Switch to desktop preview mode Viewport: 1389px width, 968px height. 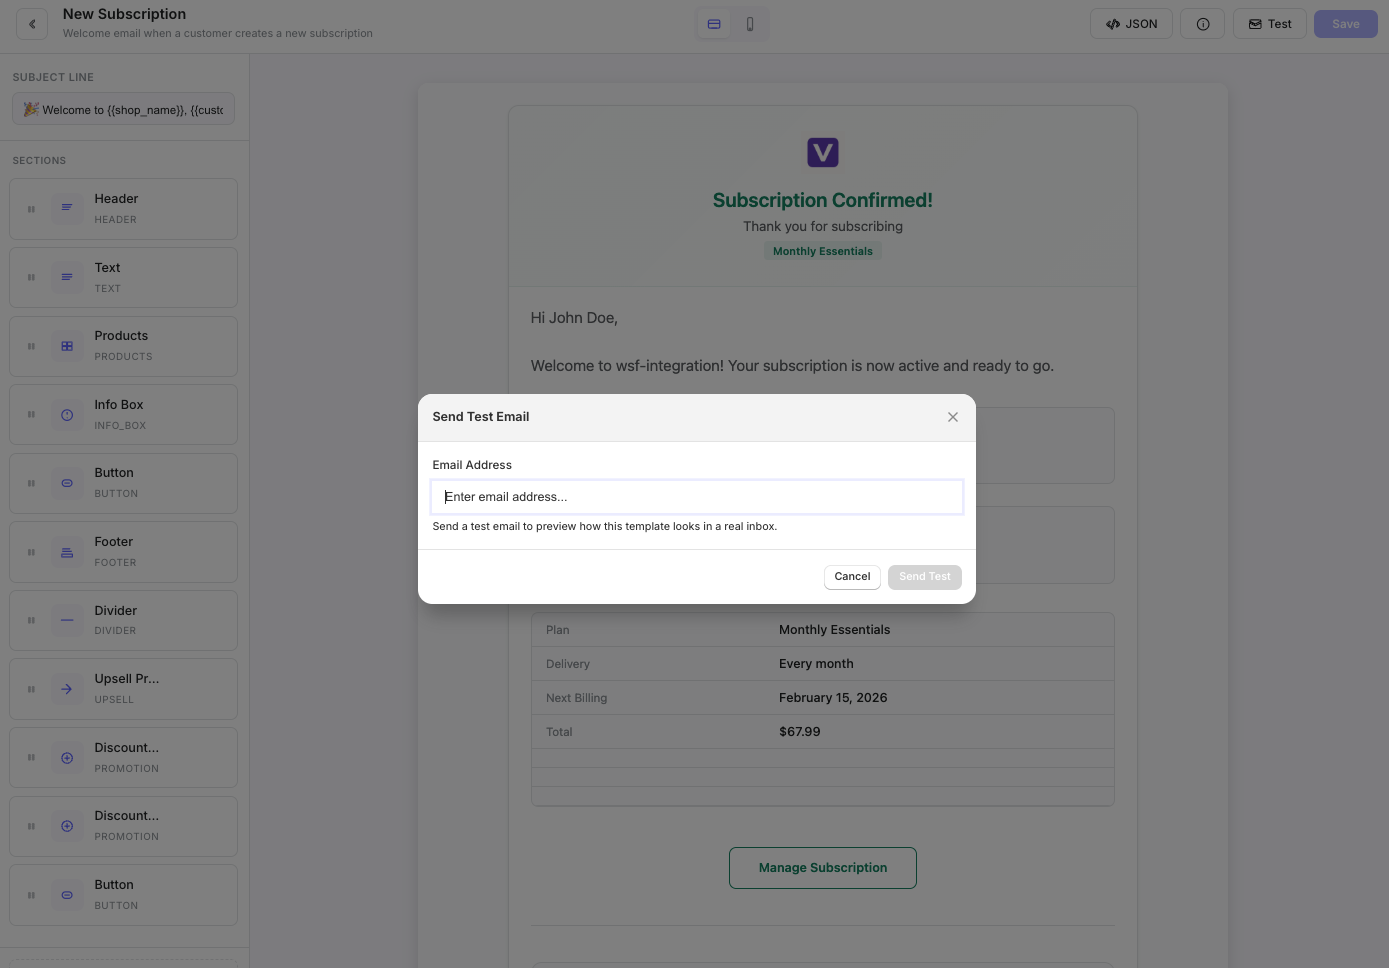714,24
